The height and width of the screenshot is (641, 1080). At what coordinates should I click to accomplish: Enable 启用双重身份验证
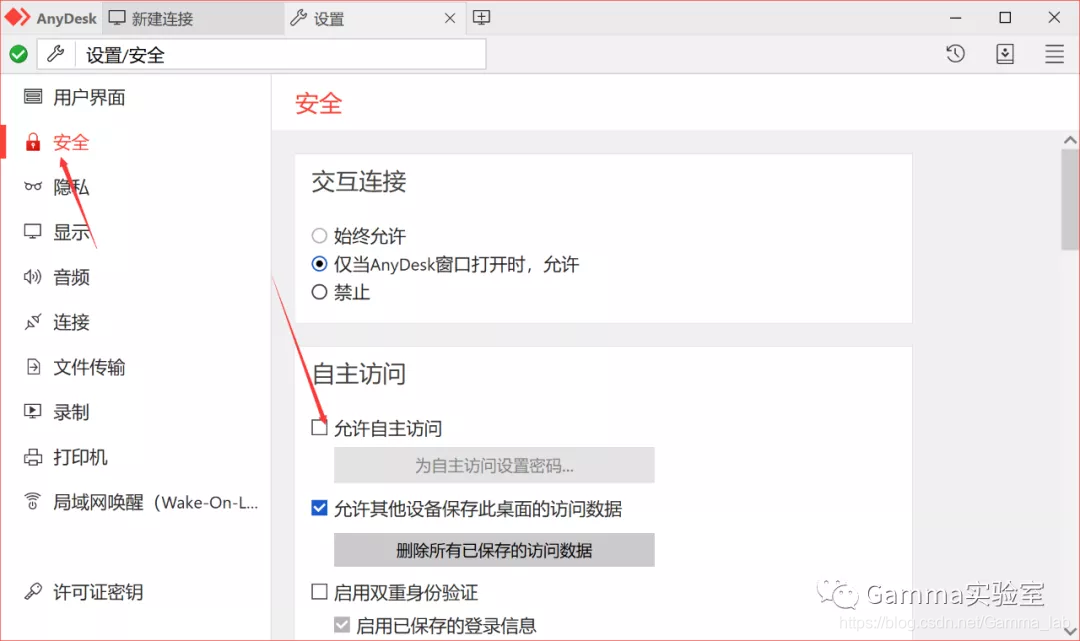point(319,592)
